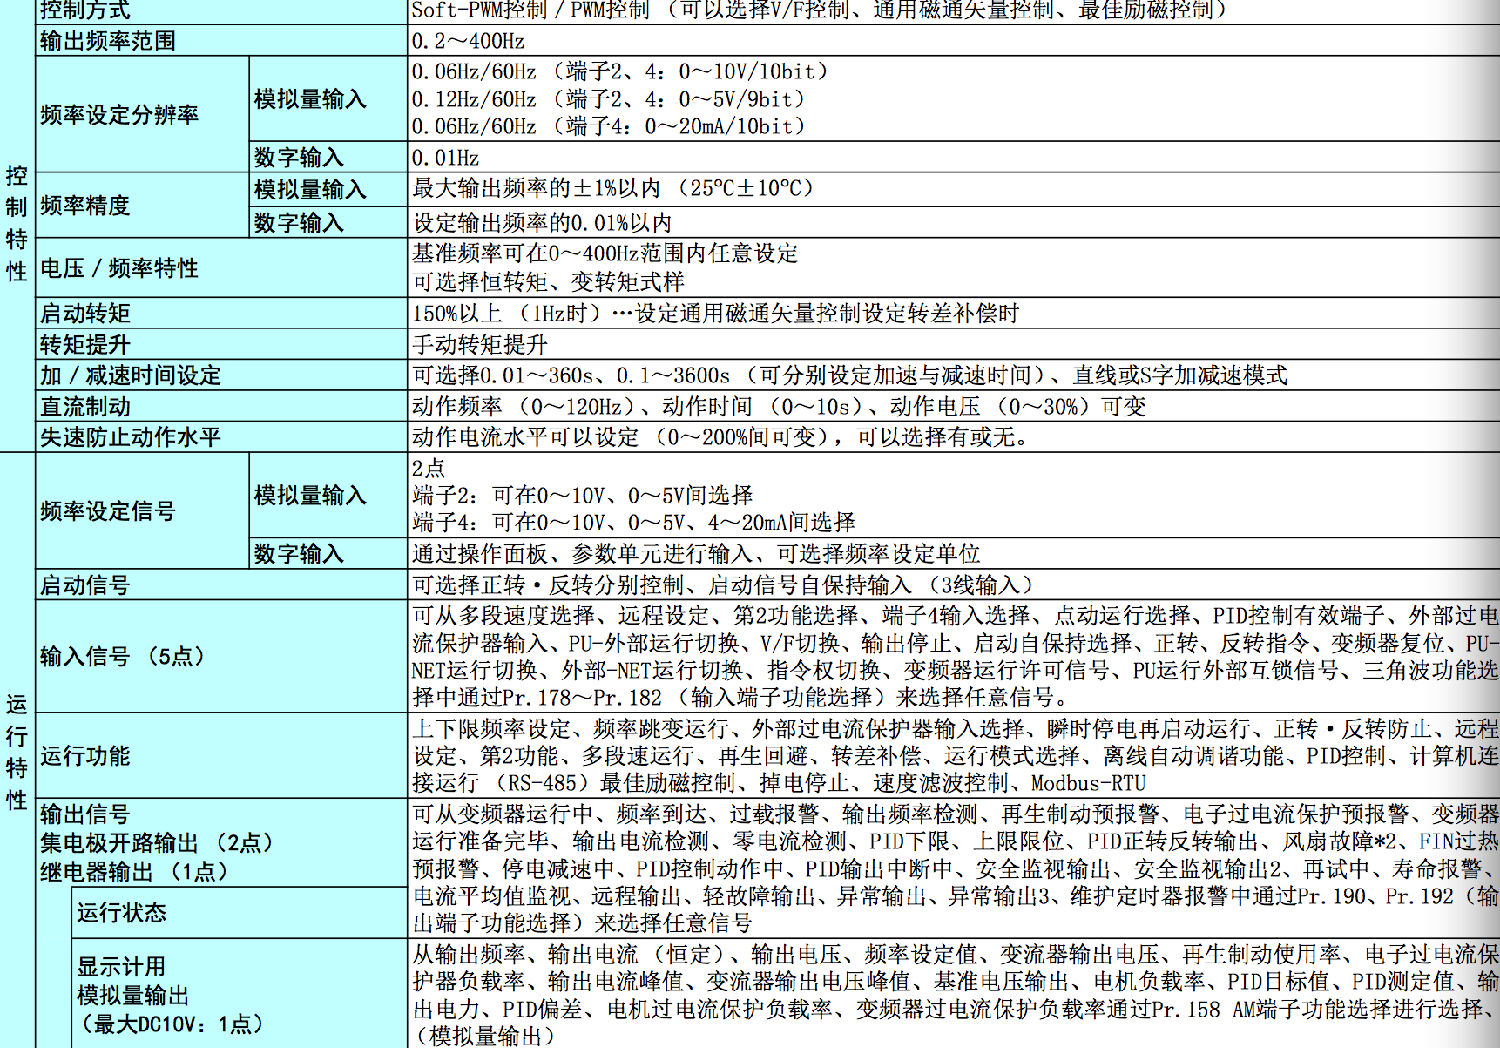Select 可选择正转·反转分别控制 description
Image resolution: width=1500 pixels, height=1048 pixels.
(x=723, y=585)
